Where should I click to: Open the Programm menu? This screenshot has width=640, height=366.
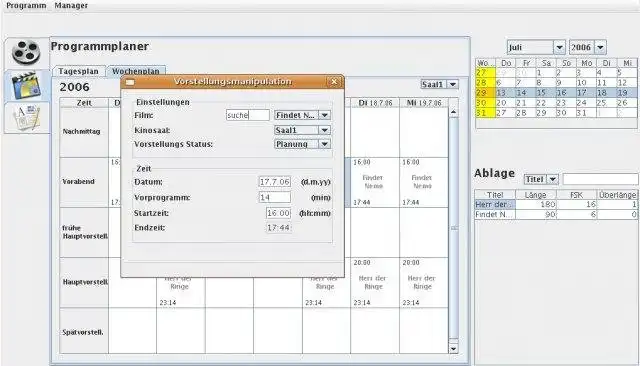click(x=26, y=5)
